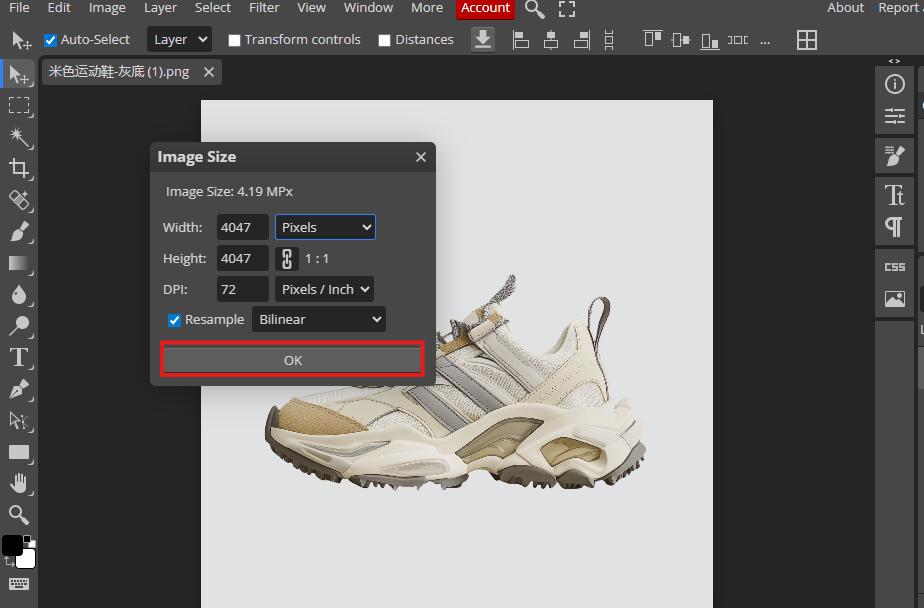This screenshot has width=924, height=608.
Task: Enable Transform controls checkbox
Action: click(234, 40)
